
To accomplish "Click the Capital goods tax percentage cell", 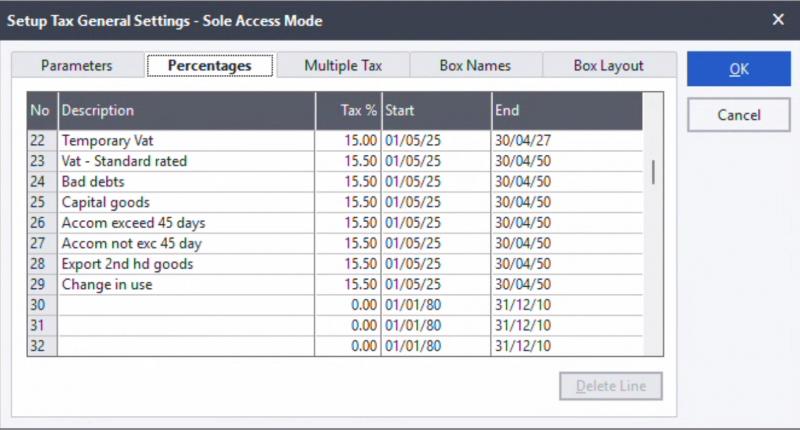I will click(x=348, y=202).
